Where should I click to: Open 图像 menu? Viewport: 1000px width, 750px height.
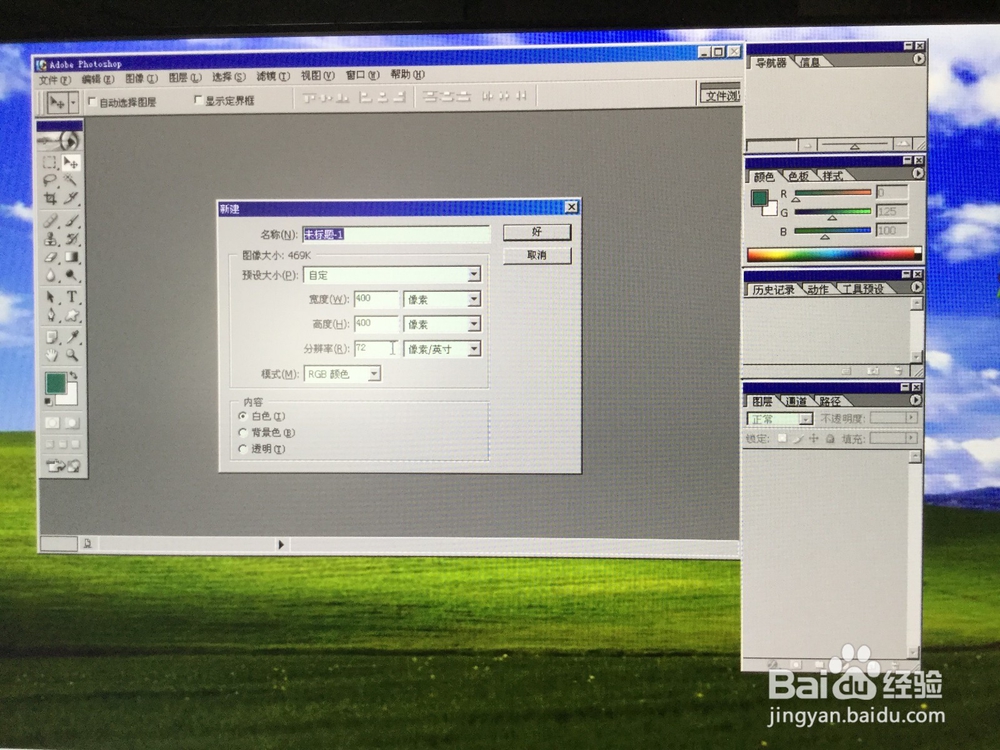(x=141, y=78)
